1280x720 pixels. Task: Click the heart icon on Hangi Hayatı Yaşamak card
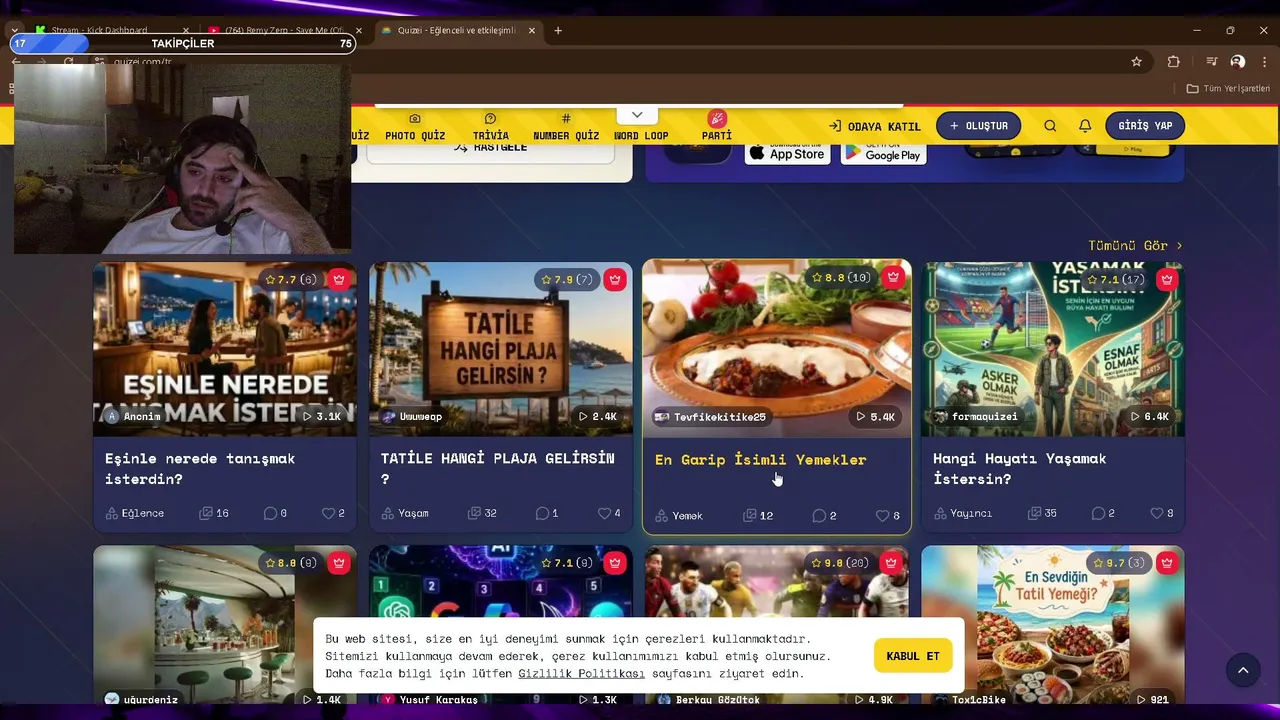(x=1156, y=513)
